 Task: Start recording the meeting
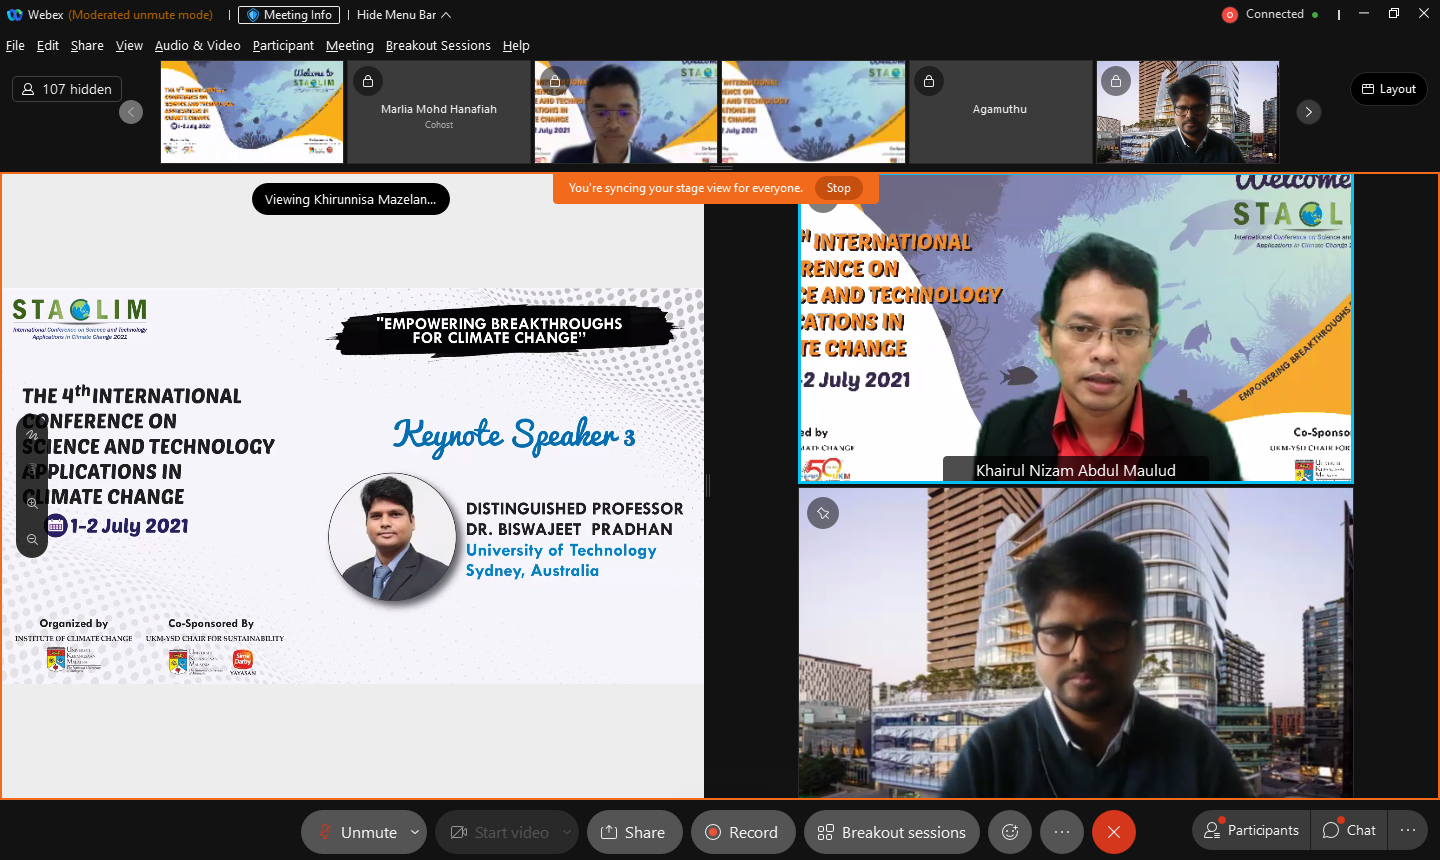(742, 832)
